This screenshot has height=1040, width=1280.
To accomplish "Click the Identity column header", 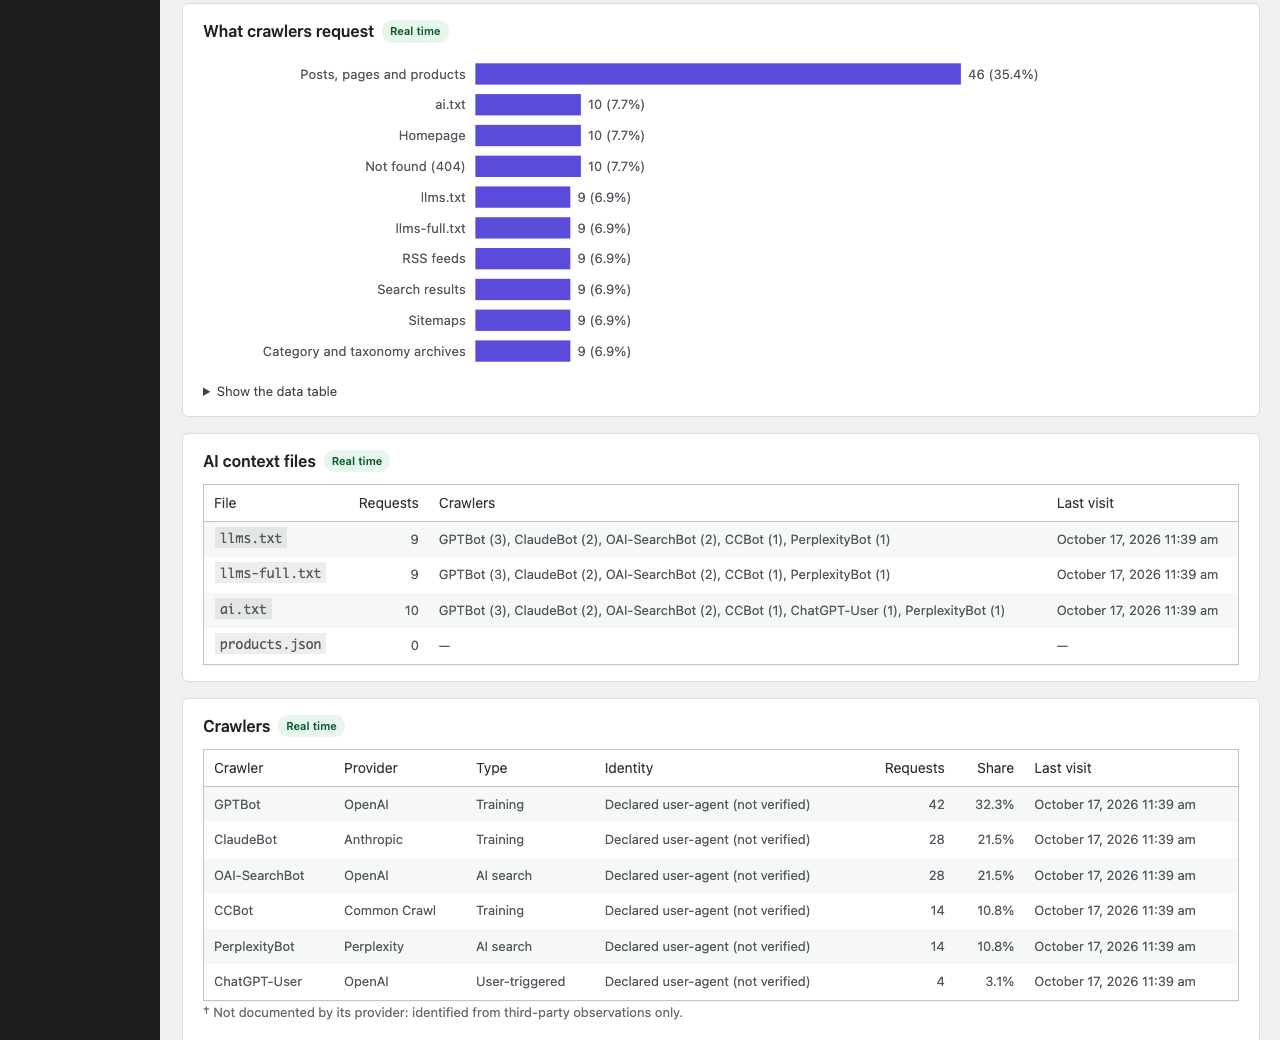I will point(629,768).
